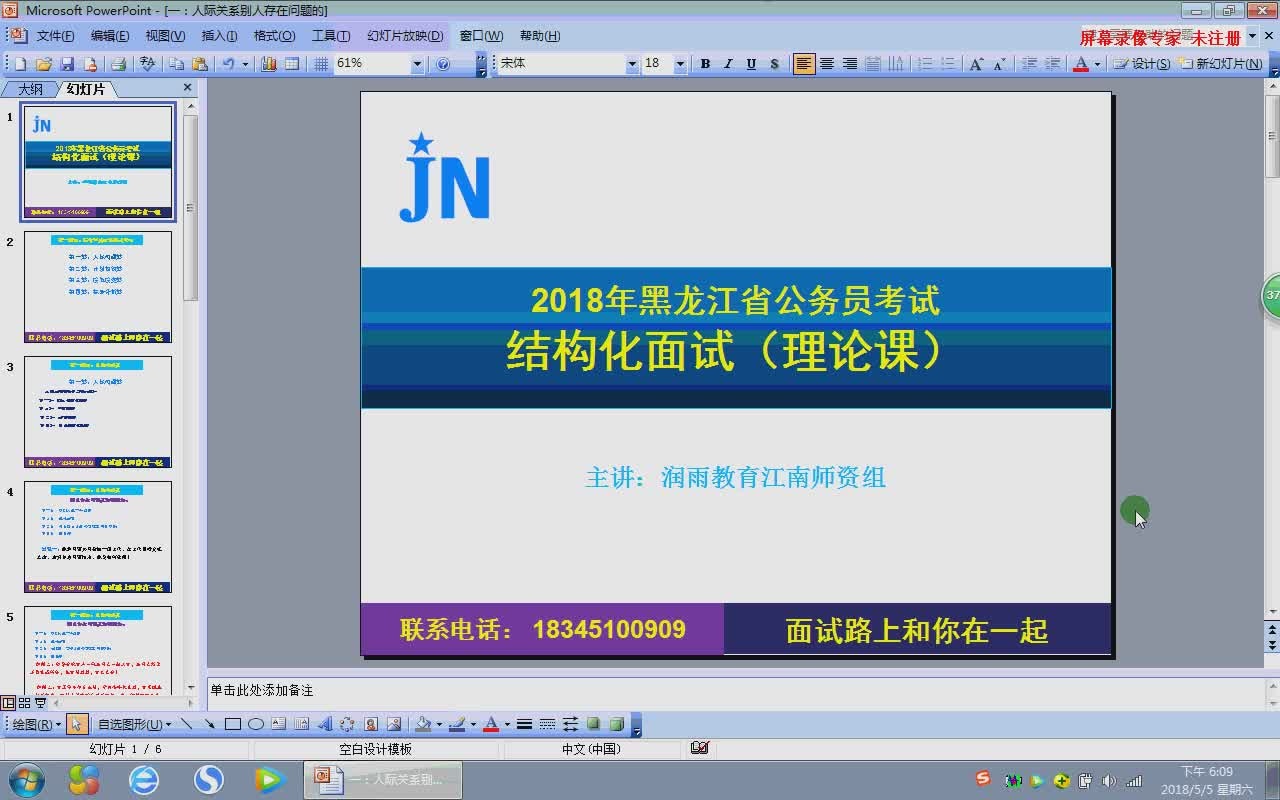The height and width of the screenshot is (800, 1280).
Task: Select the Line drawing tool
Action: point(186,724)
